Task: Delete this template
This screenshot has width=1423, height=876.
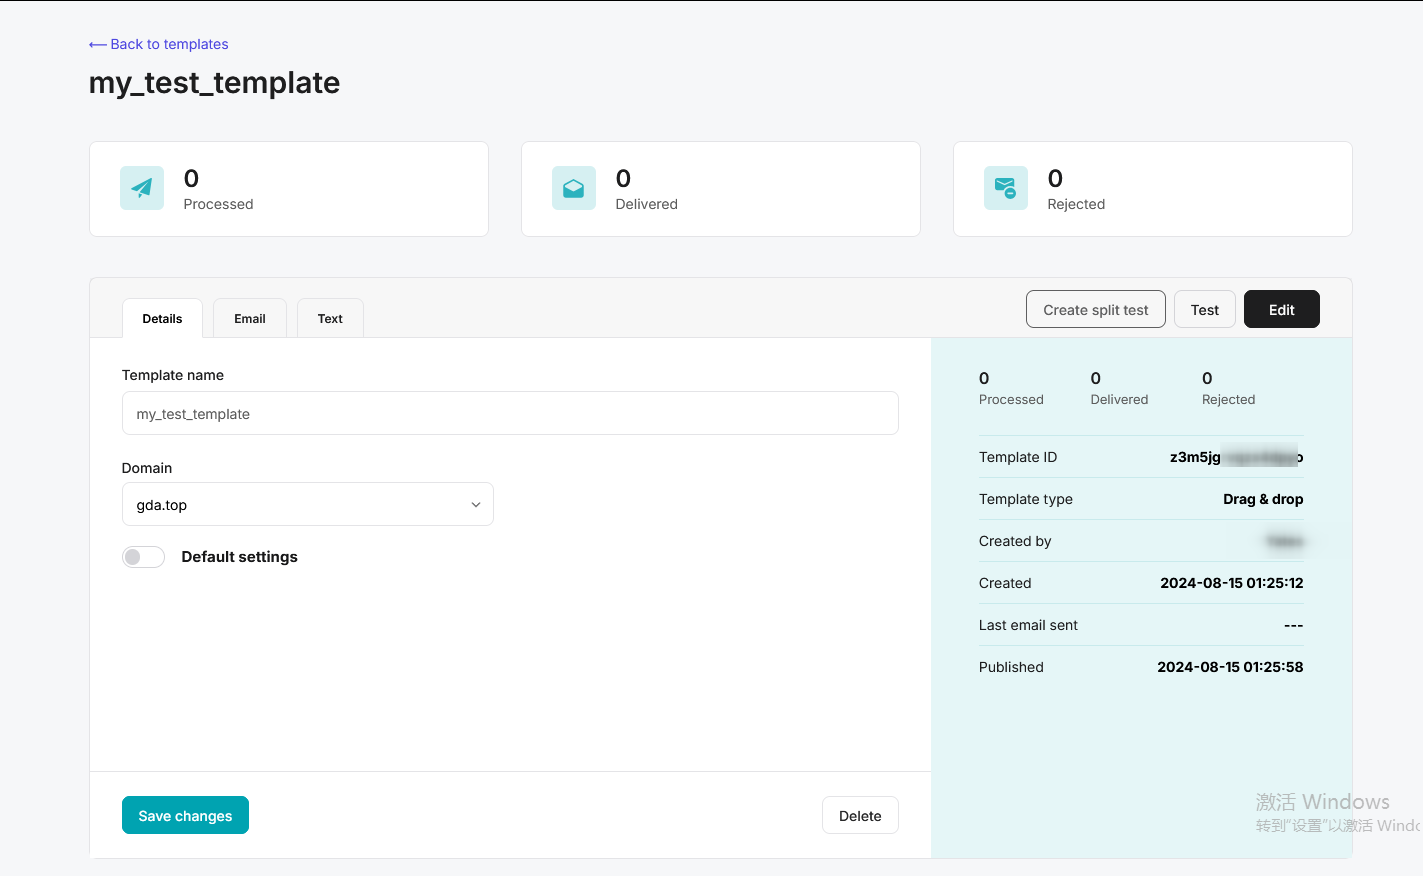Action: [860, 816]
